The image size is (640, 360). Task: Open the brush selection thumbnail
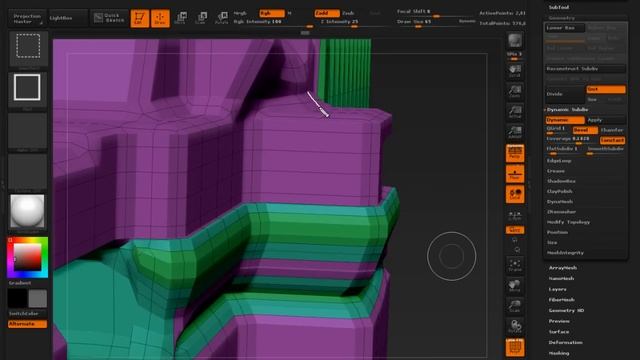28,49
